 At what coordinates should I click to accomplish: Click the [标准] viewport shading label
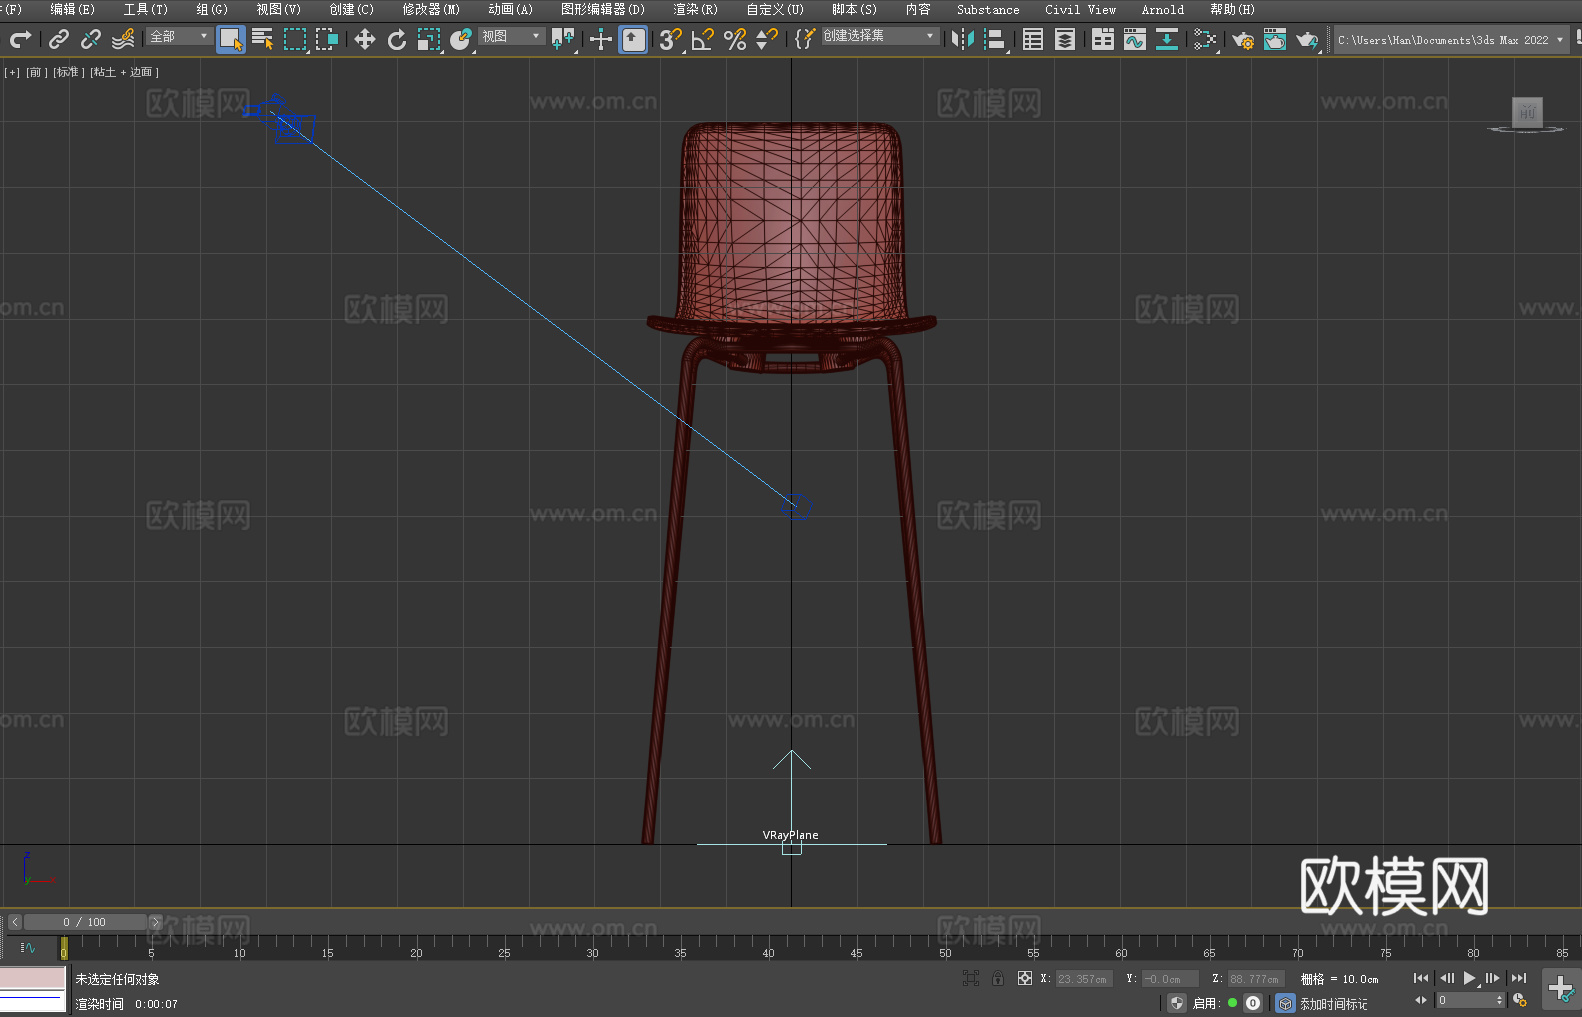[x=68, y=72]
